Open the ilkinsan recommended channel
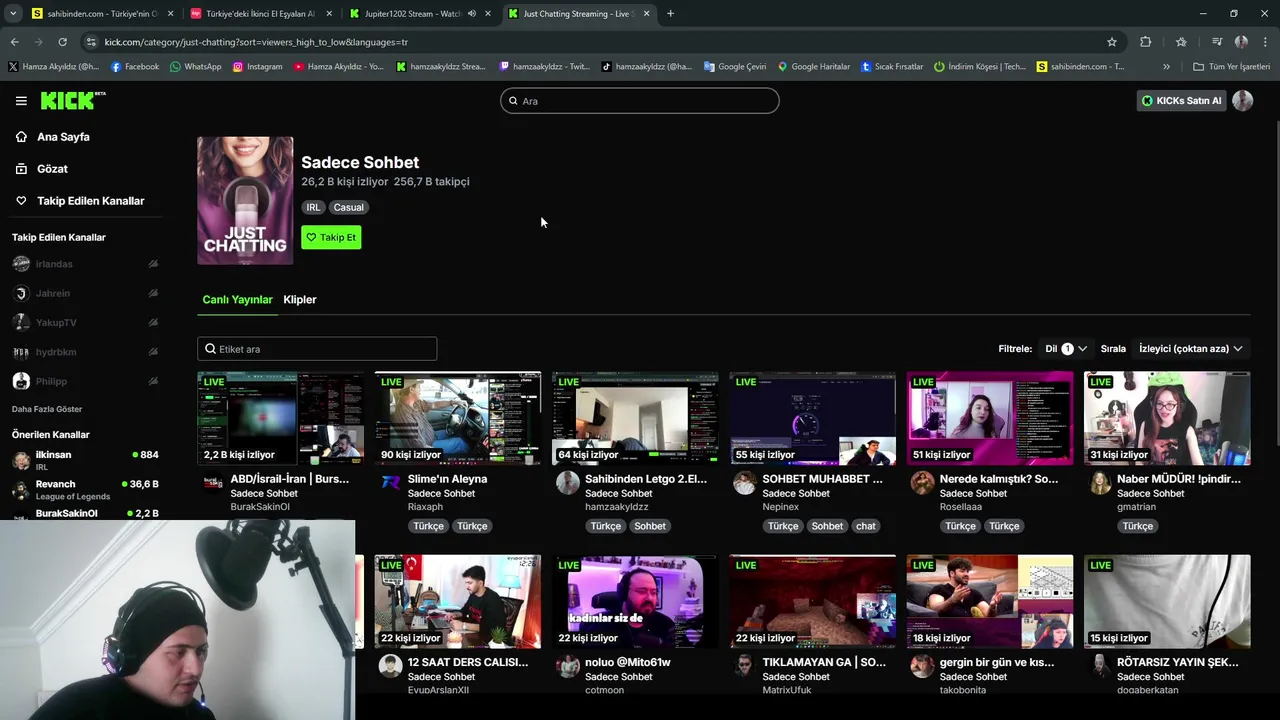 tap(85, 460)
